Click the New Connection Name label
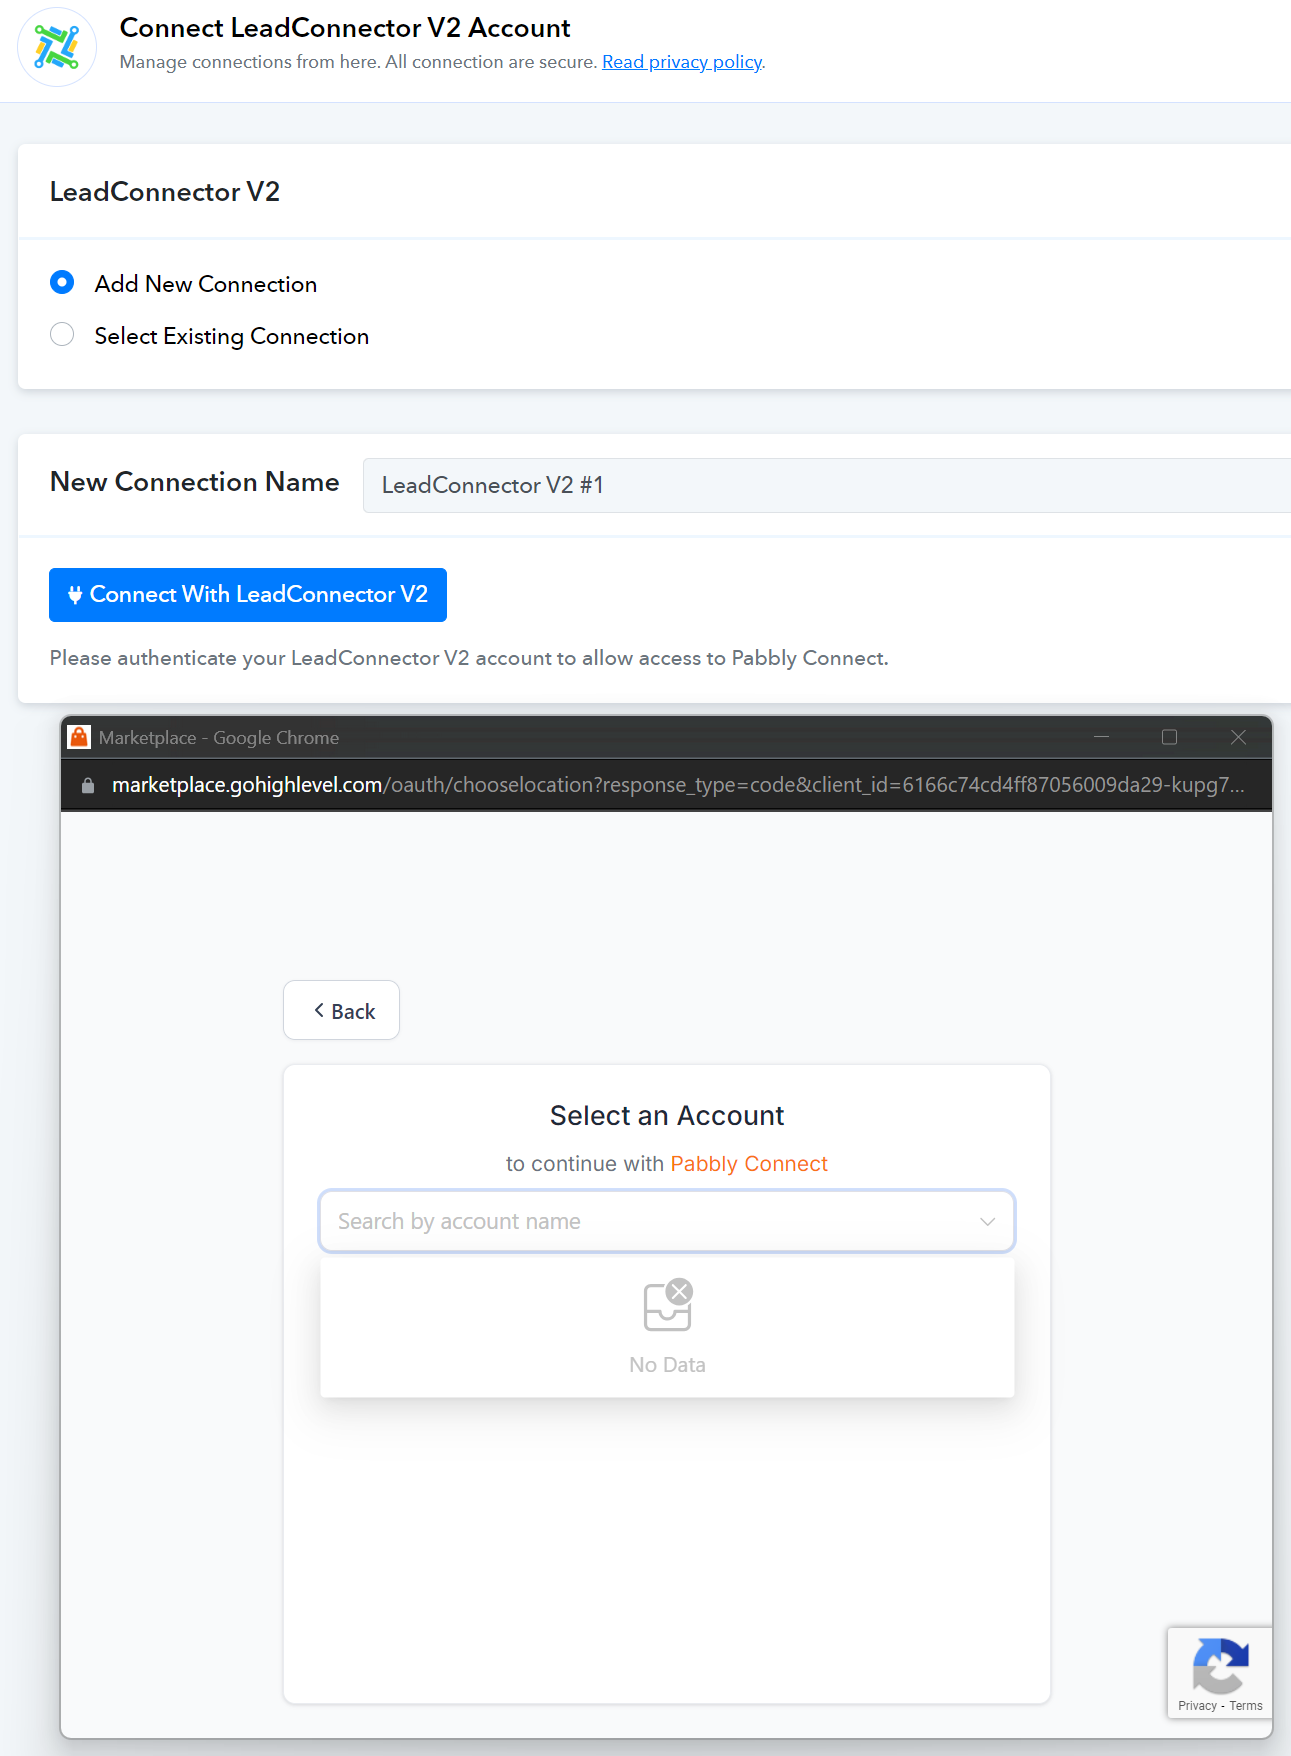 (x=195, y=482)
